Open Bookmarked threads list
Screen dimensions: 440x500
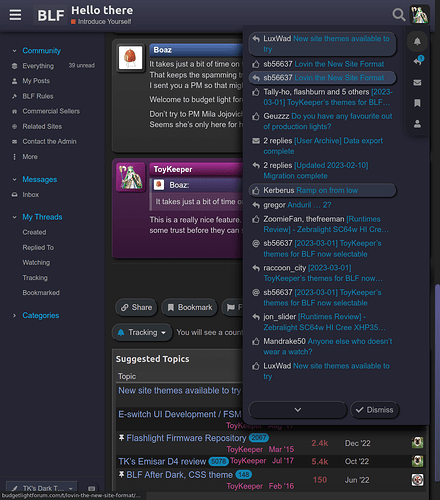click(x=41, y=293)
